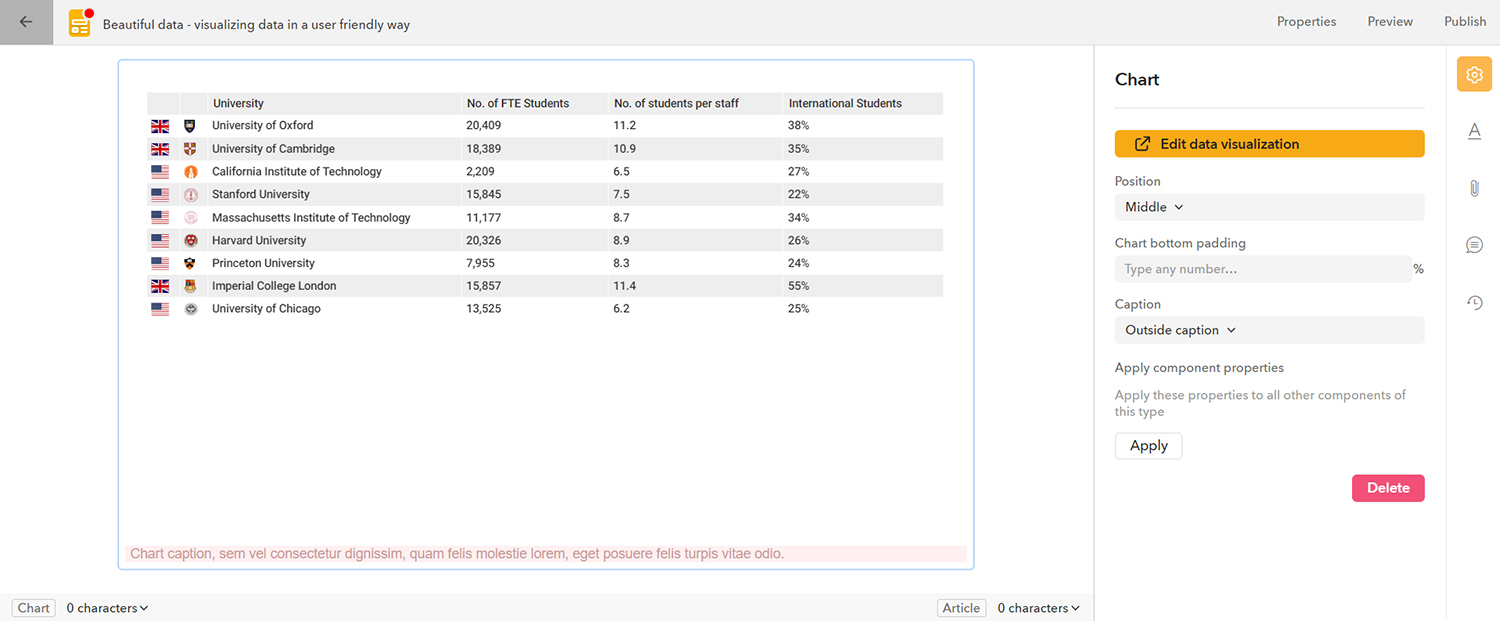Open the settings gear panel icon
Viewport: 1500px width, 621px height.
1474,75
